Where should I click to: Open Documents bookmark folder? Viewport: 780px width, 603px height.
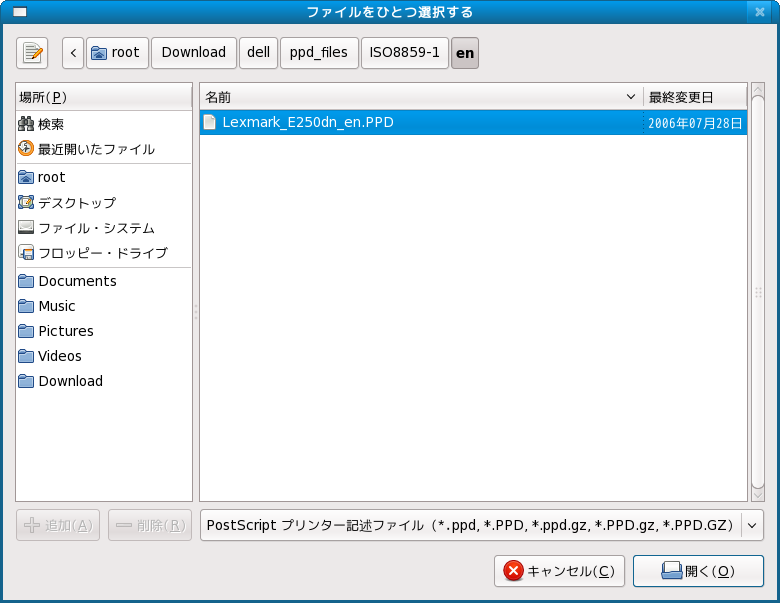[77, 281]
